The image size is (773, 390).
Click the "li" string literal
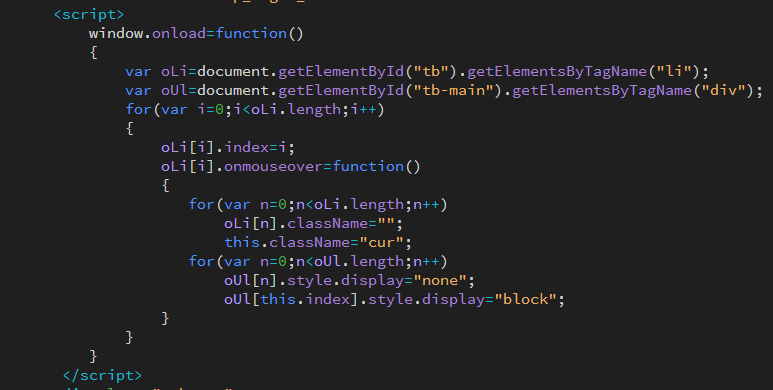pyautogui.click(x=675, y=71)
